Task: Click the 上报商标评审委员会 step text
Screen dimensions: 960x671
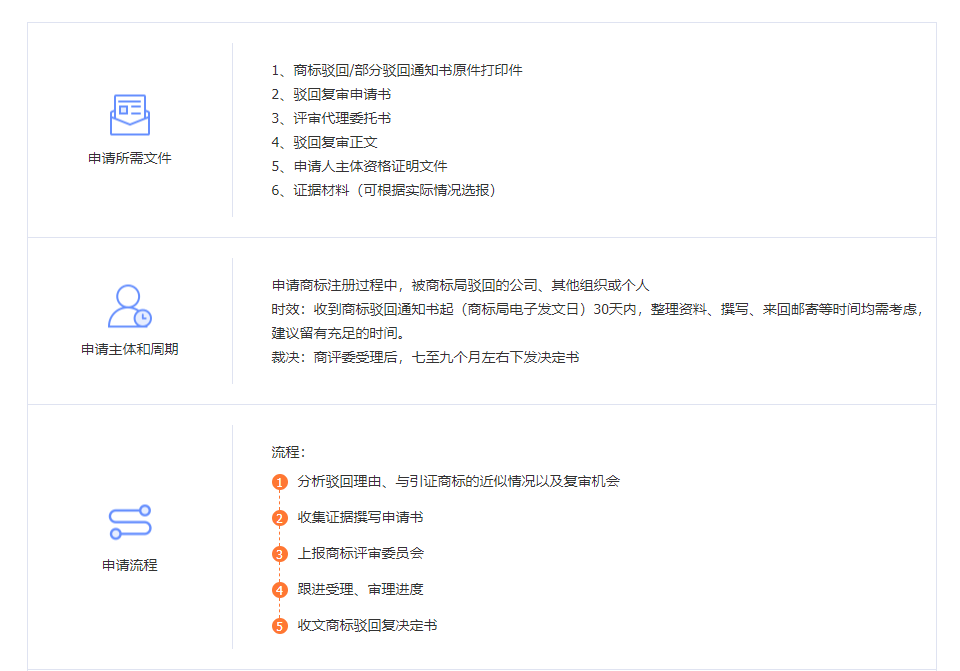Action: click(360, 553)
